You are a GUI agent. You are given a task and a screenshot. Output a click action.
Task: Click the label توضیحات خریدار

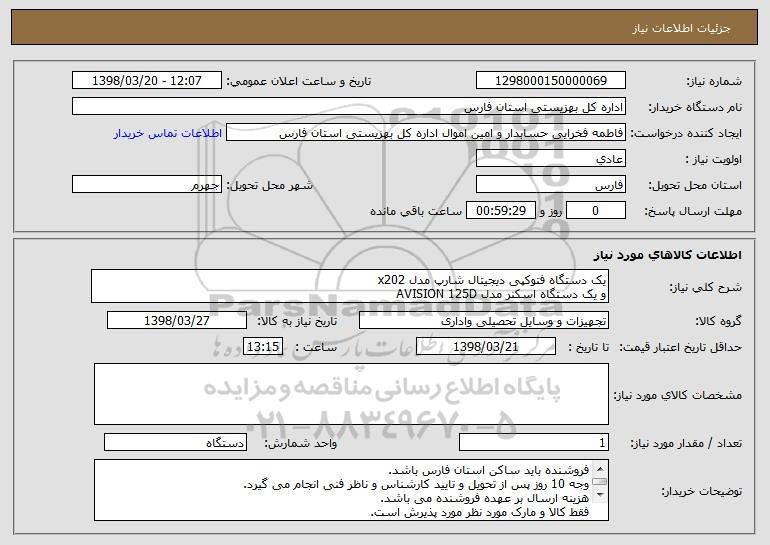[x=702, y=491]
